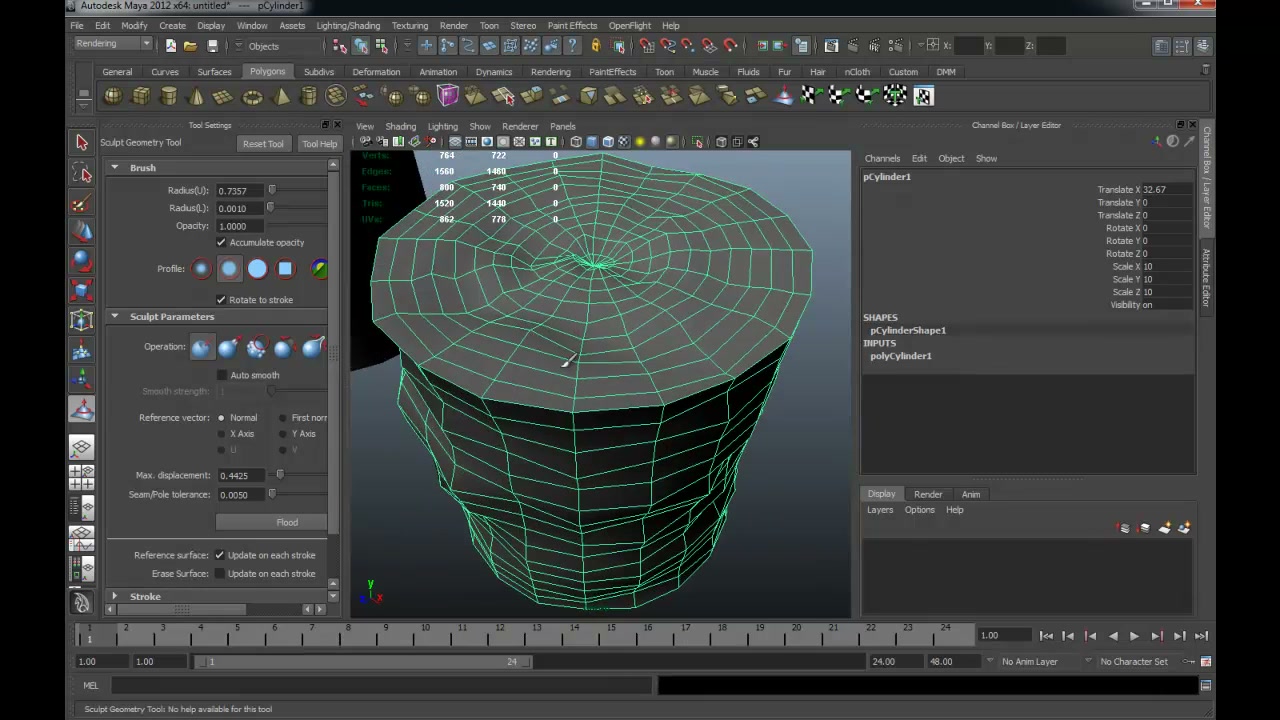Click the Reset Tool button
This screenshot has height=720, width=1280.
click(x=263, y=144)
